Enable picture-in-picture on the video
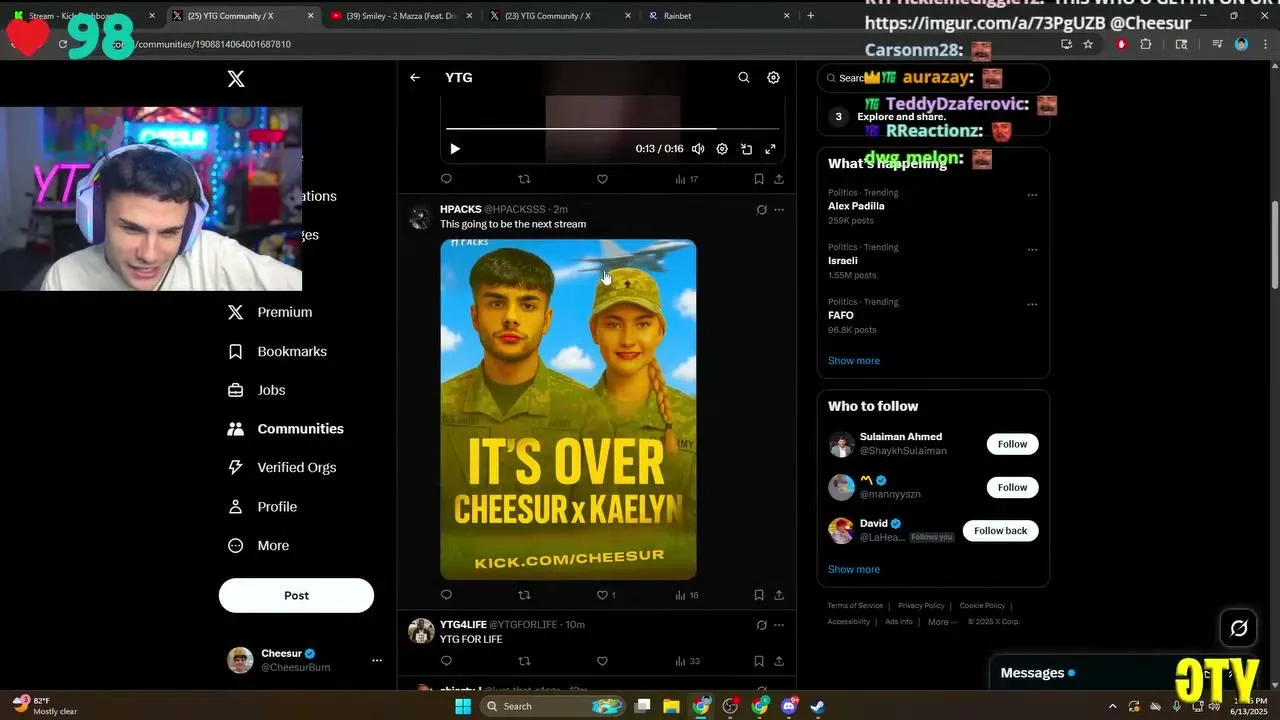 [746, 149]
